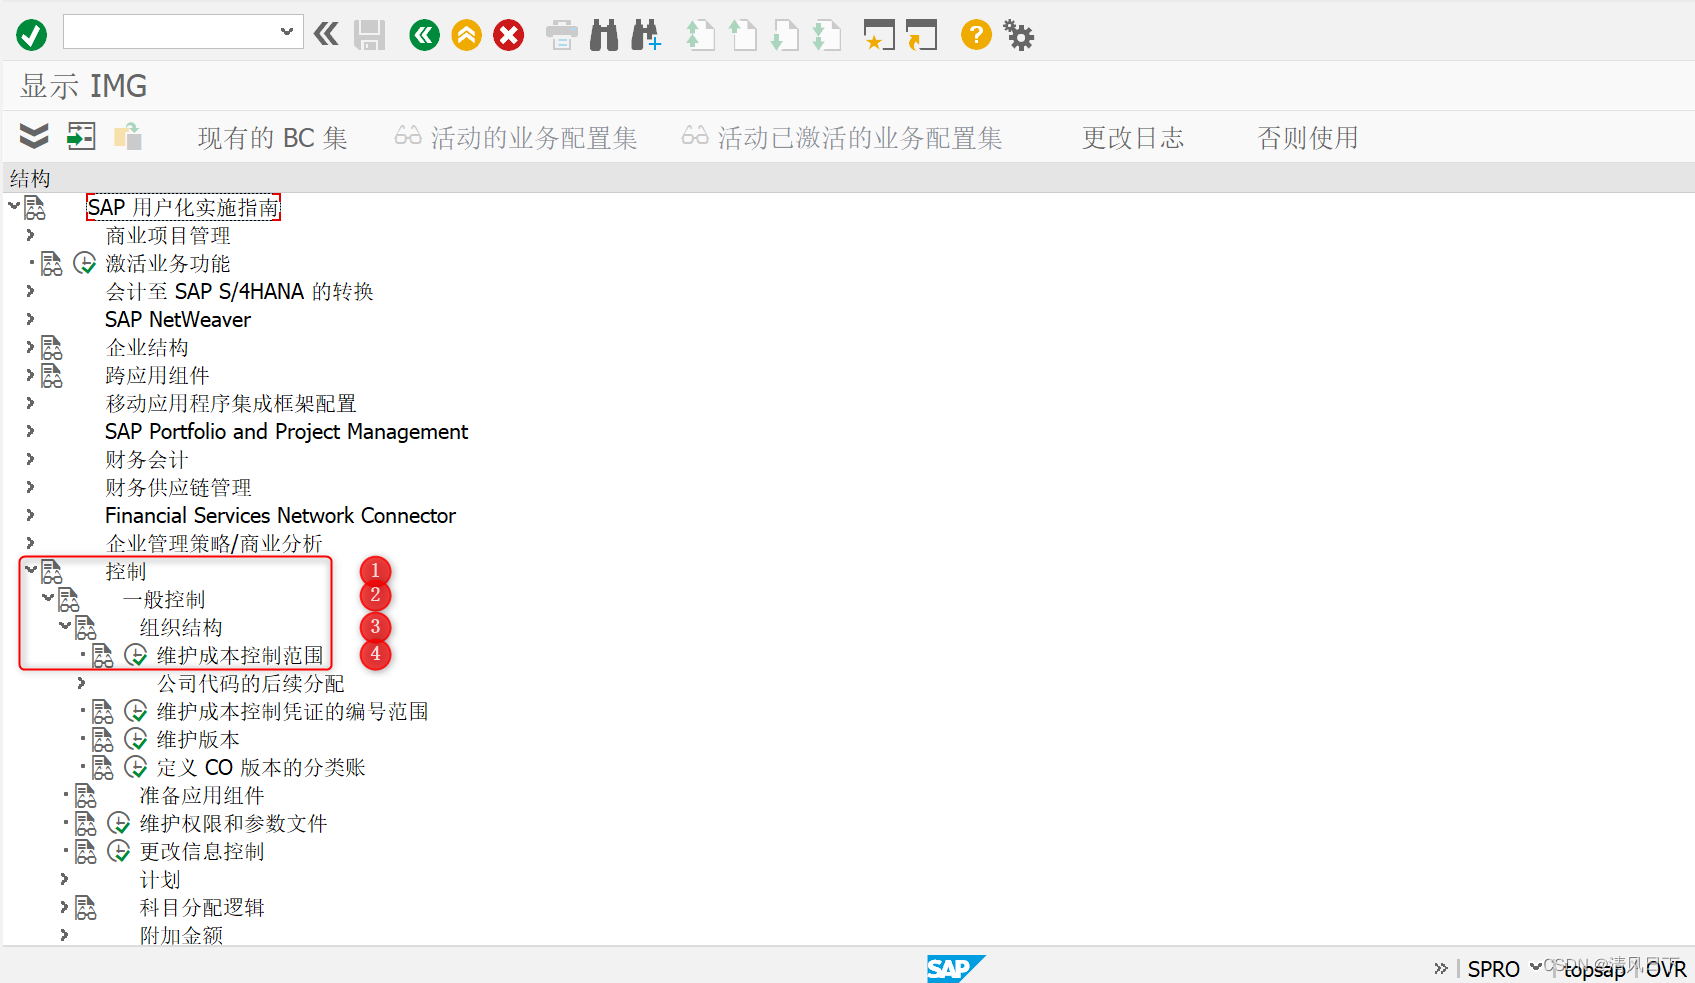Image resolution: width=1695 pixels, height=983 pixels.
Task: Expand the SAP NetWeaver node
Action: pos(30,319)
